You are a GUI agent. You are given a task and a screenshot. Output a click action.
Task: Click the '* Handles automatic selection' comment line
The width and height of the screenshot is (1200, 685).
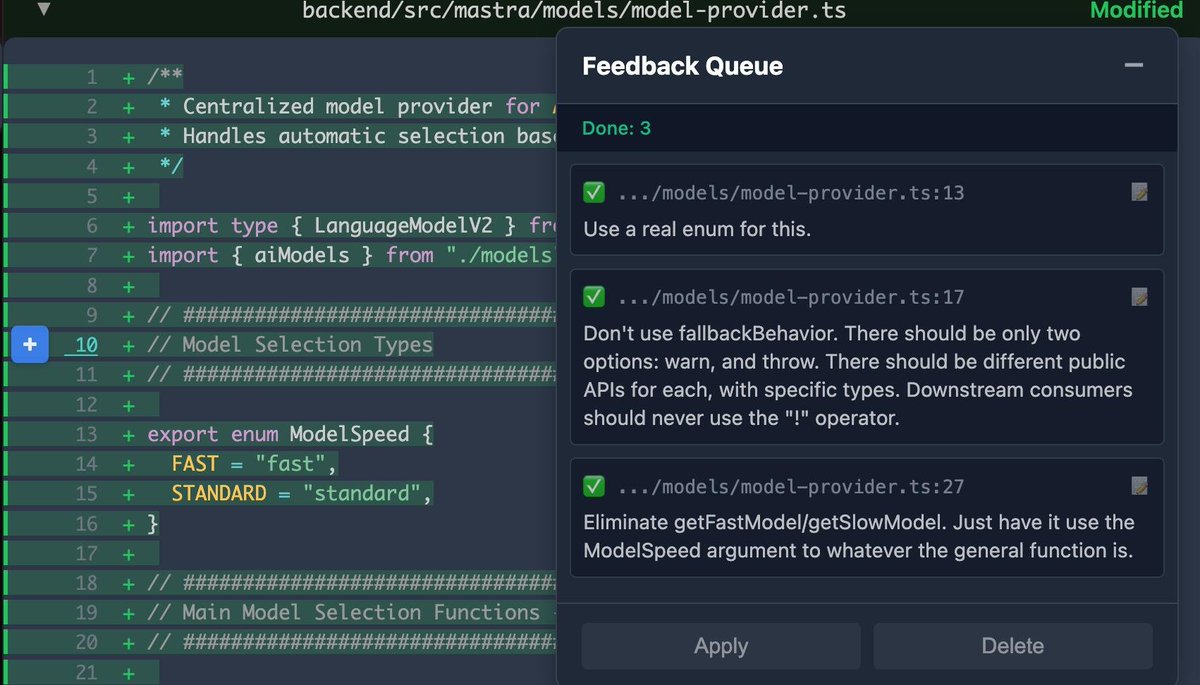click(357, 137)
